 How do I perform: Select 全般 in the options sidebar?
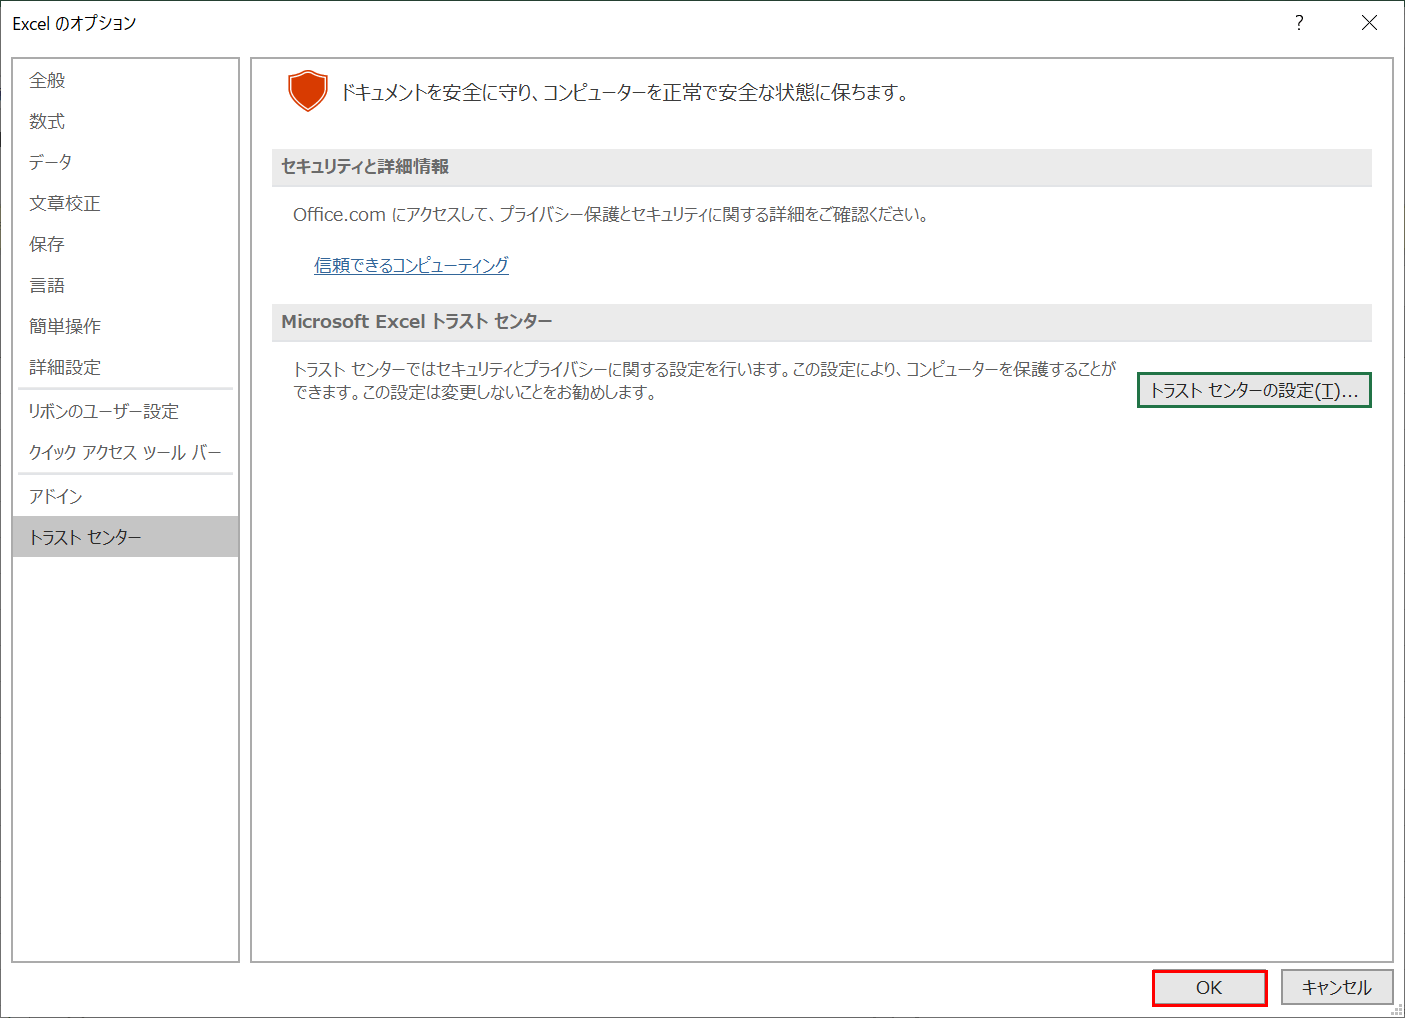click(x=47, y=80)
